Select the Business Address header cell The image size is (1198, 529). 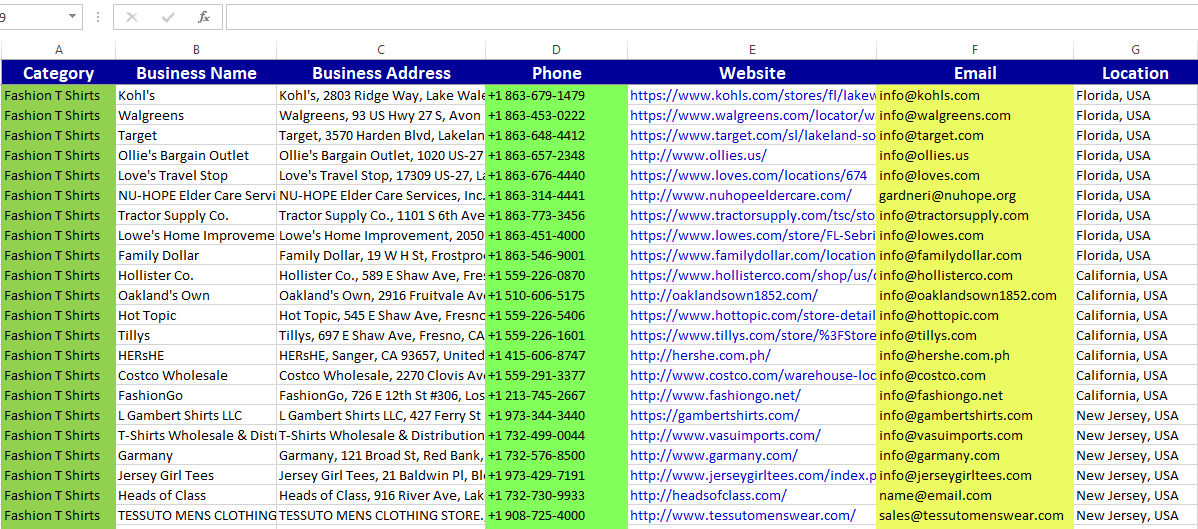[x=380, y=73]
